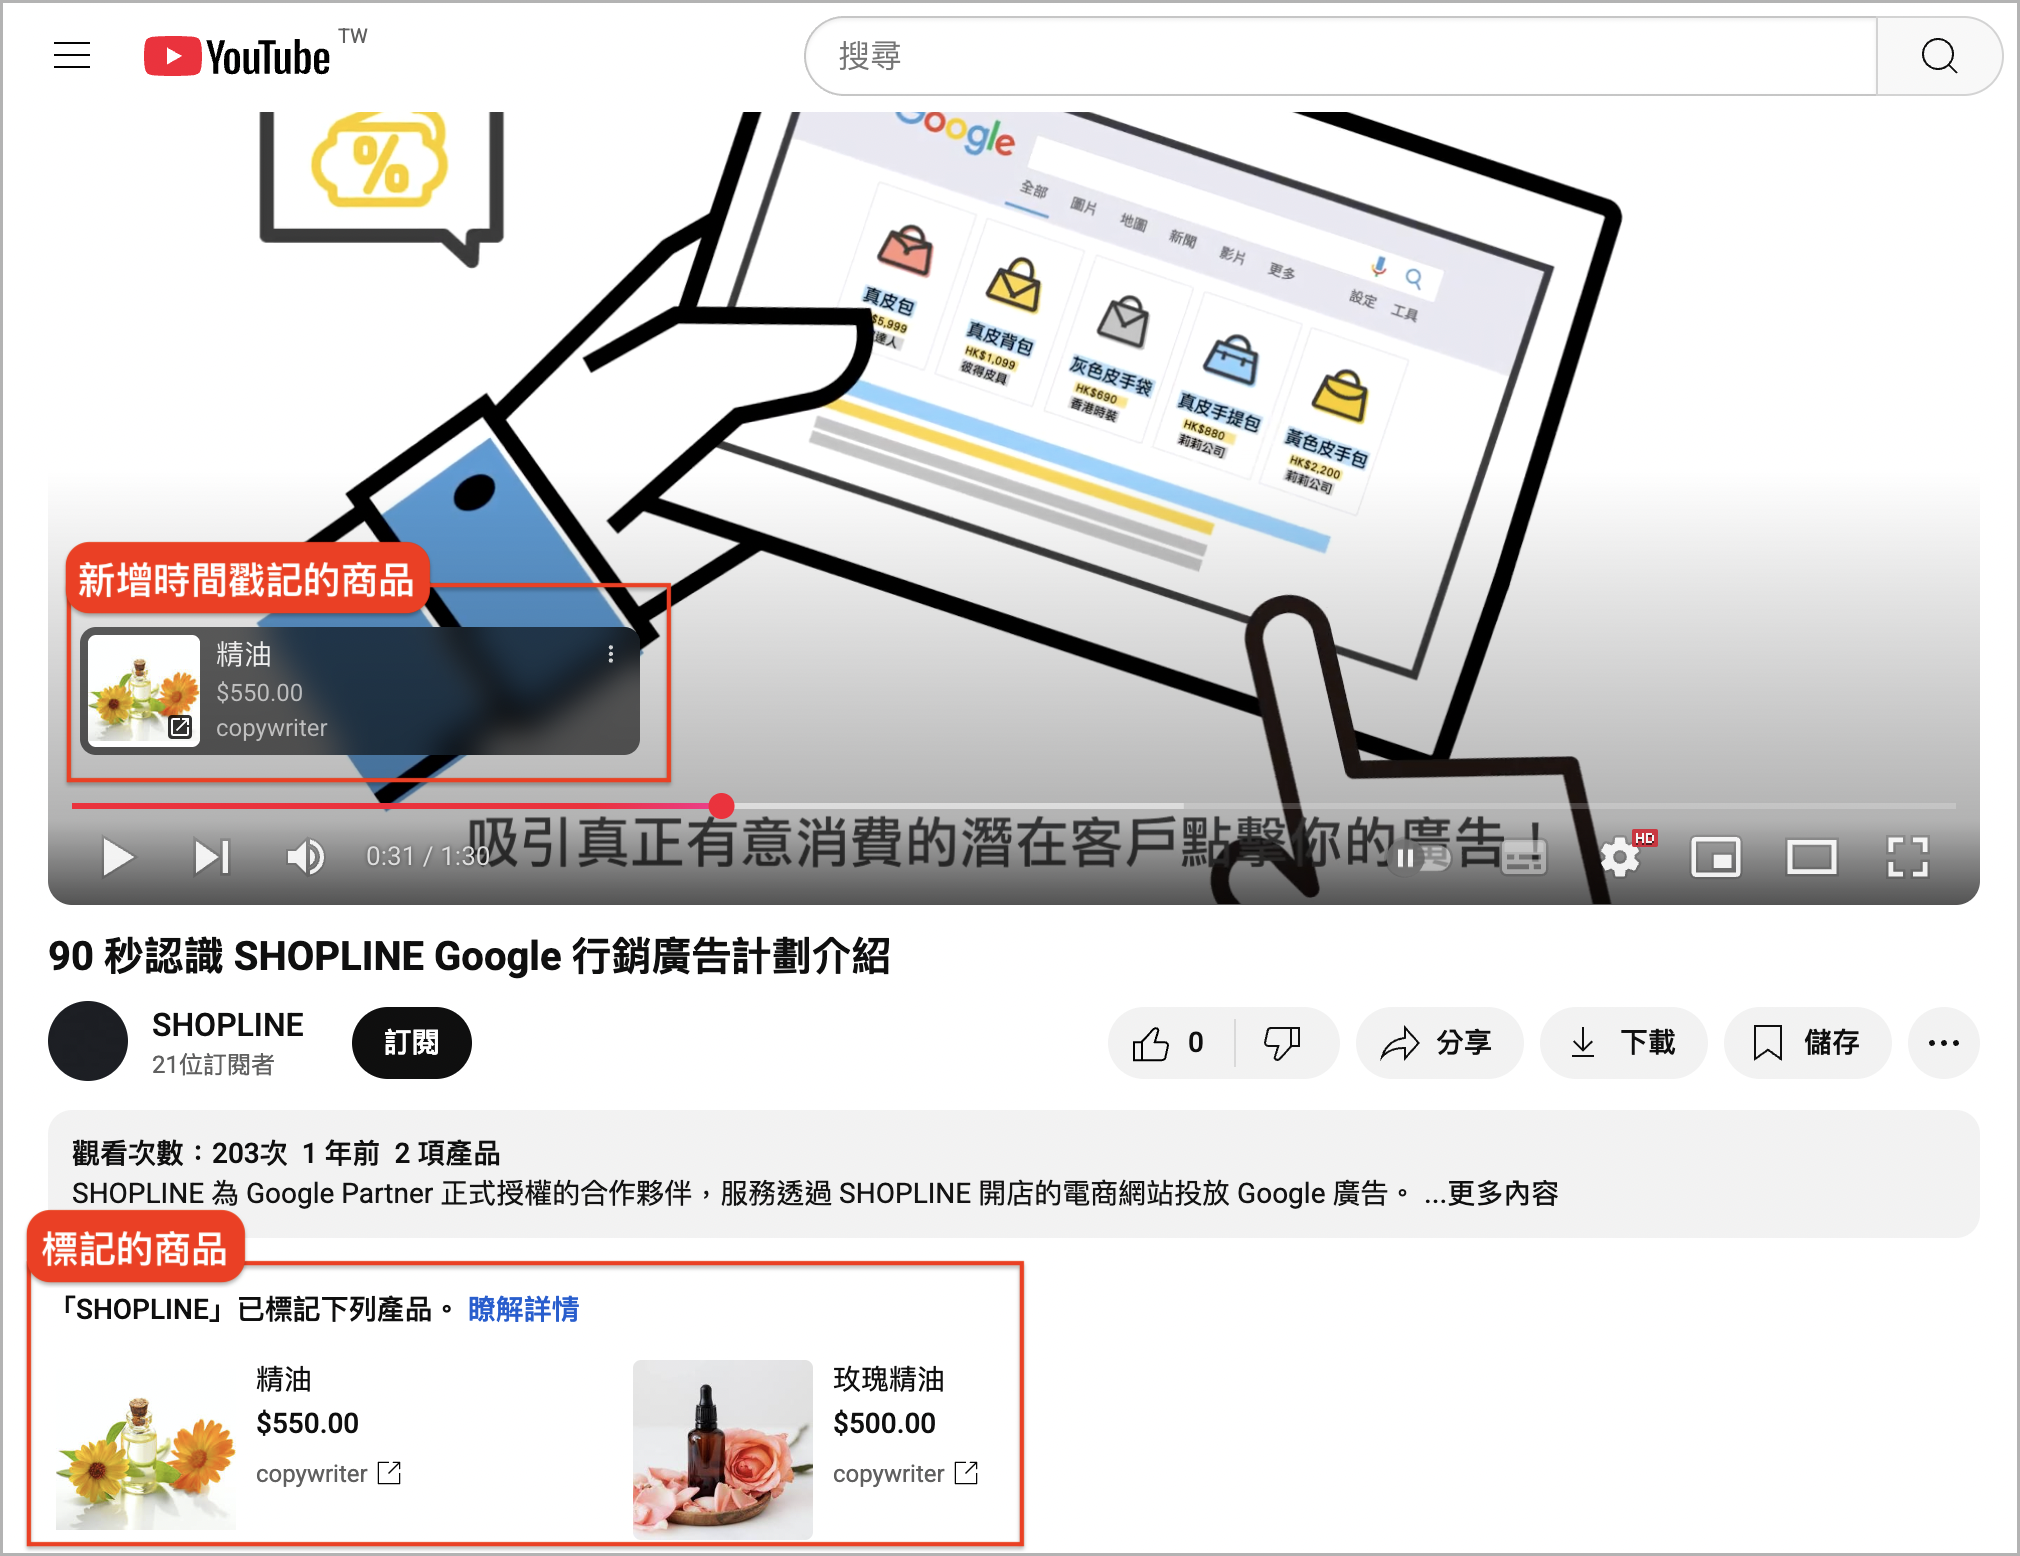Open the hamburger guide menu
Image resolution: width=2020 pixels, height=1556 pixels.
pos(72,55)
